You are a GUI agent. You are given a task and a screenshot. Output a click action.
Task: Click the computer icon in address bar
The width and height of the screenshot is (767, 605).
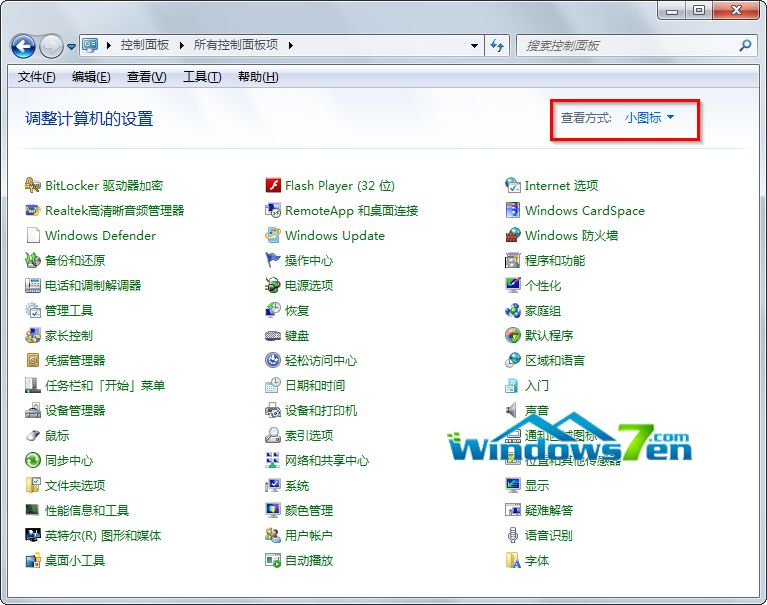[x=90, y=45]
